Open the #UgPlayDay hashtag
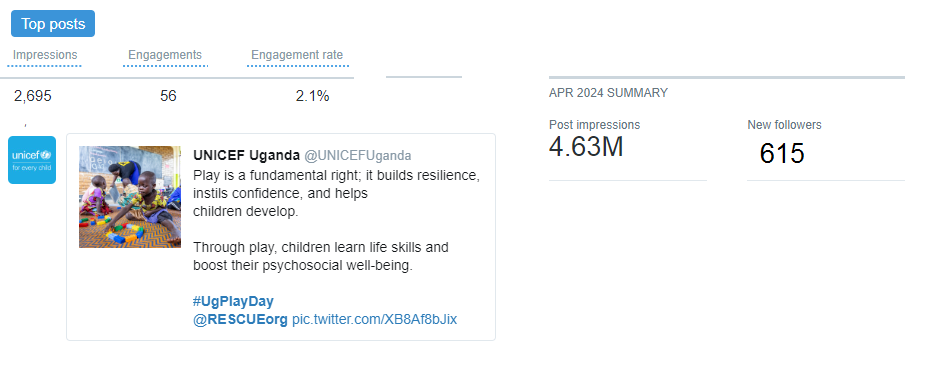This screenshot has width=937, height=365. (x=233, y=301)
